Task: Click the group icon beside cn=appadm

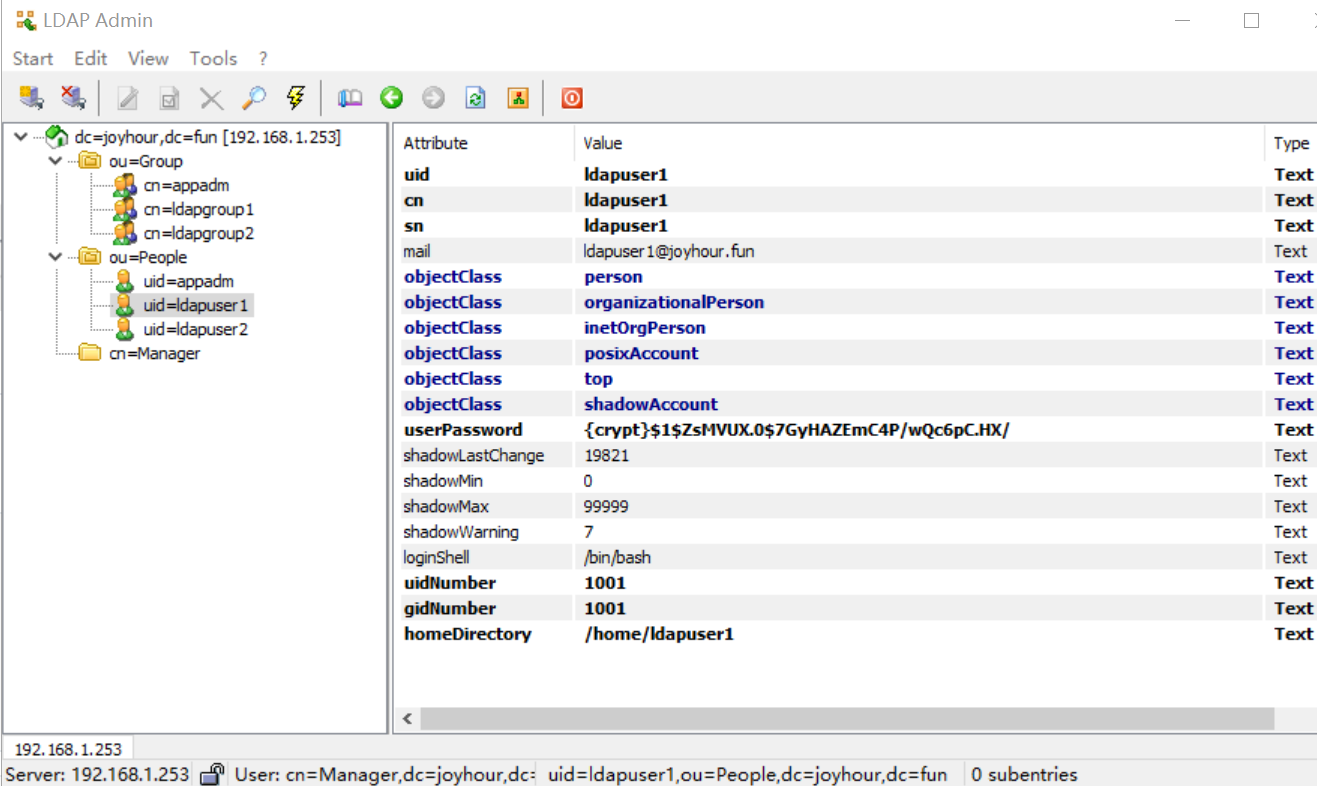Action: (125, 185)
